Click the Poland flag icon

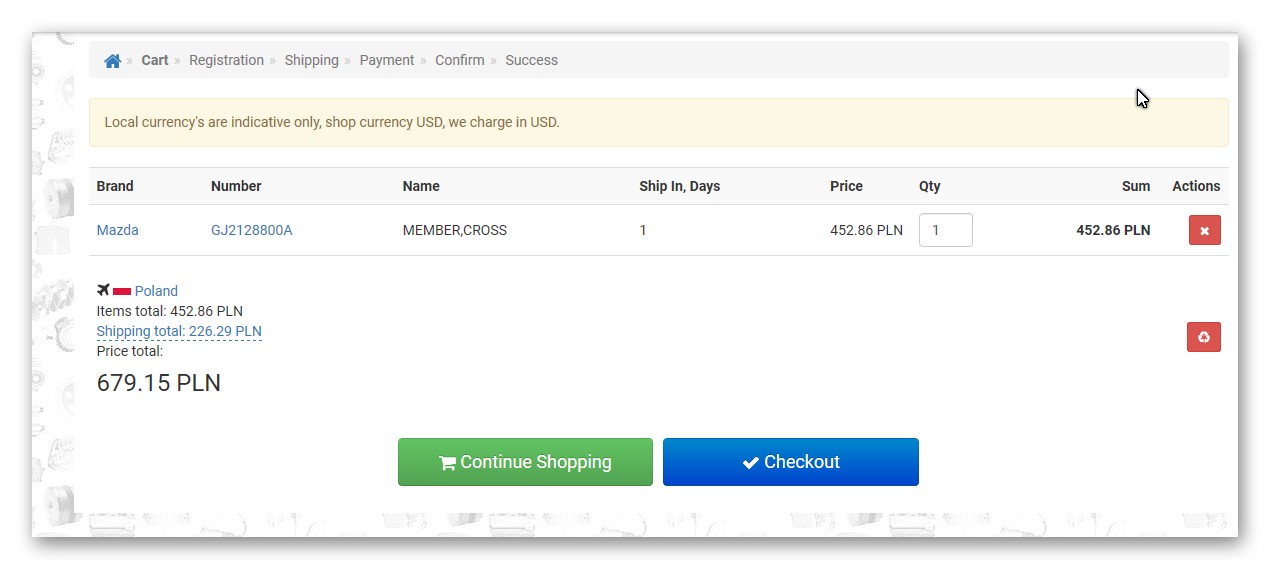point(122,291)
